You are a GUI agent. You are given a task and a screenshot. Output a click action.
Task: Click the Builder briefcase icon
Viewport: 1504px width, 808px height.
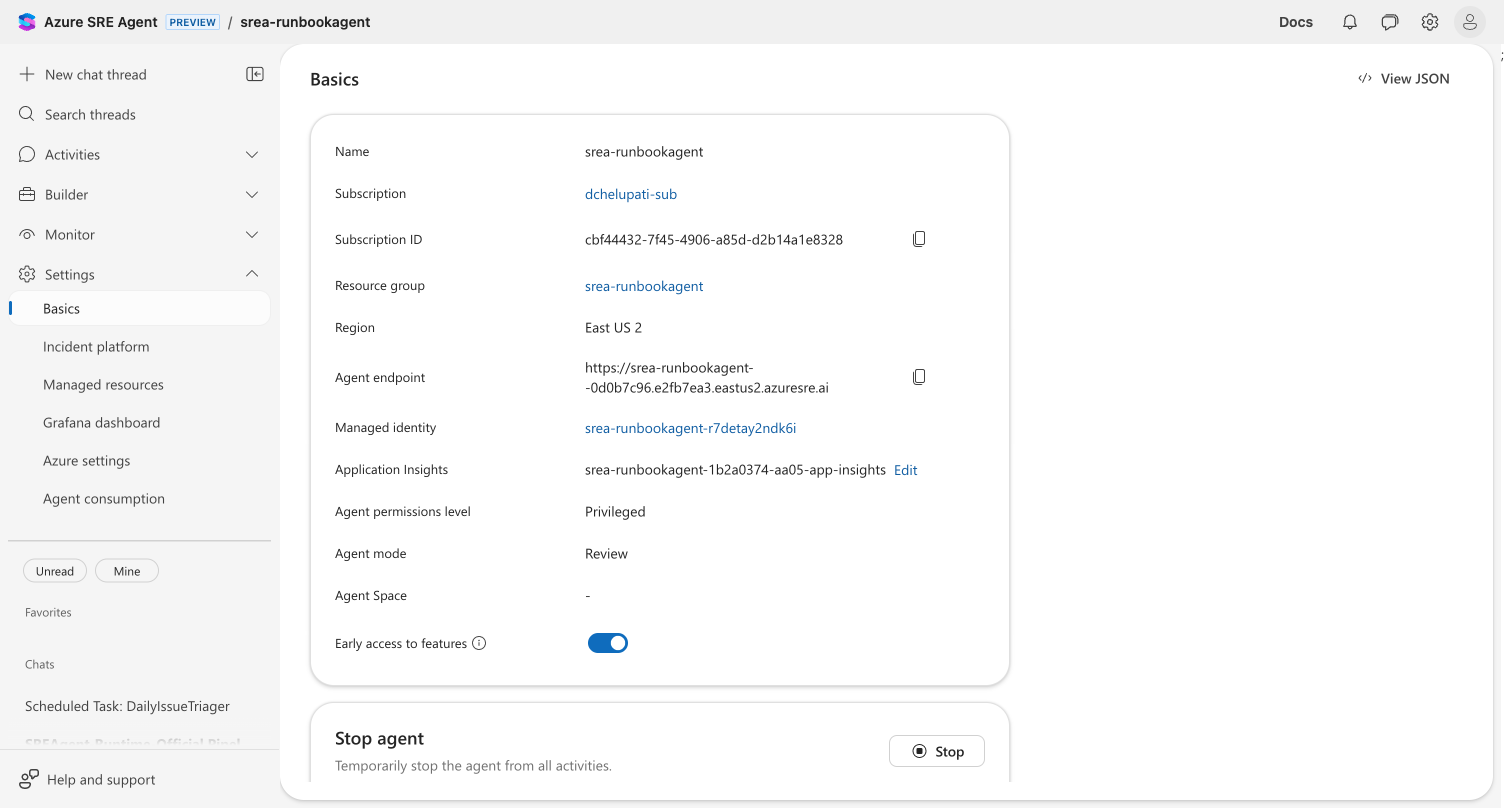point(27,194)
